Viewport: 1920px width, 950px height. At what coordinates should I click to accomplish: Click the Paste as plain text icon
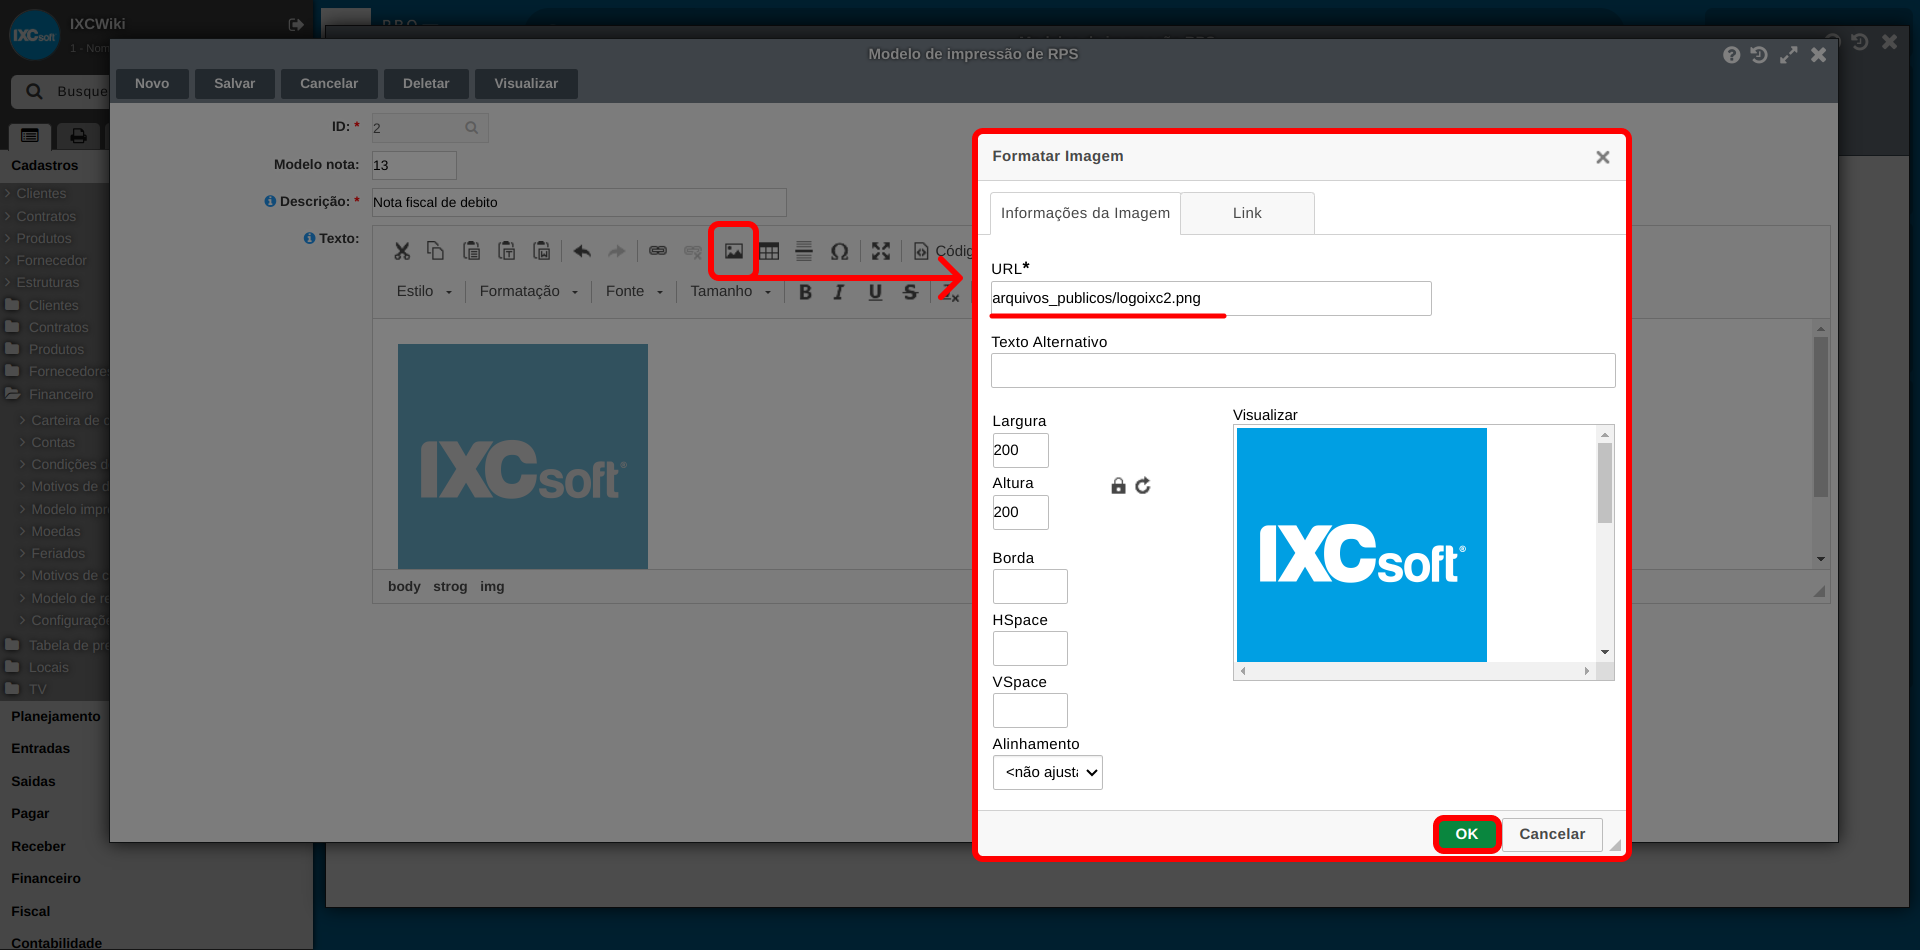506,251
